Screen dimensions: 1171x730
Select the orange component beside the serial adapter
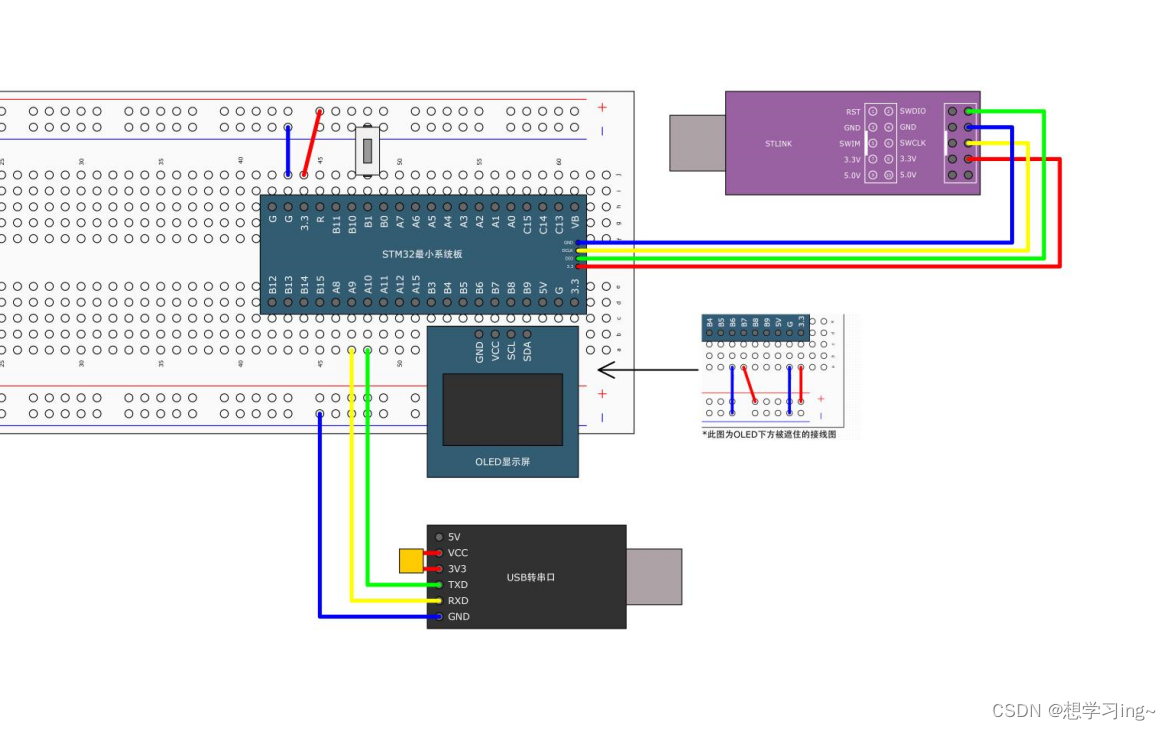click(x=413, y=561)
